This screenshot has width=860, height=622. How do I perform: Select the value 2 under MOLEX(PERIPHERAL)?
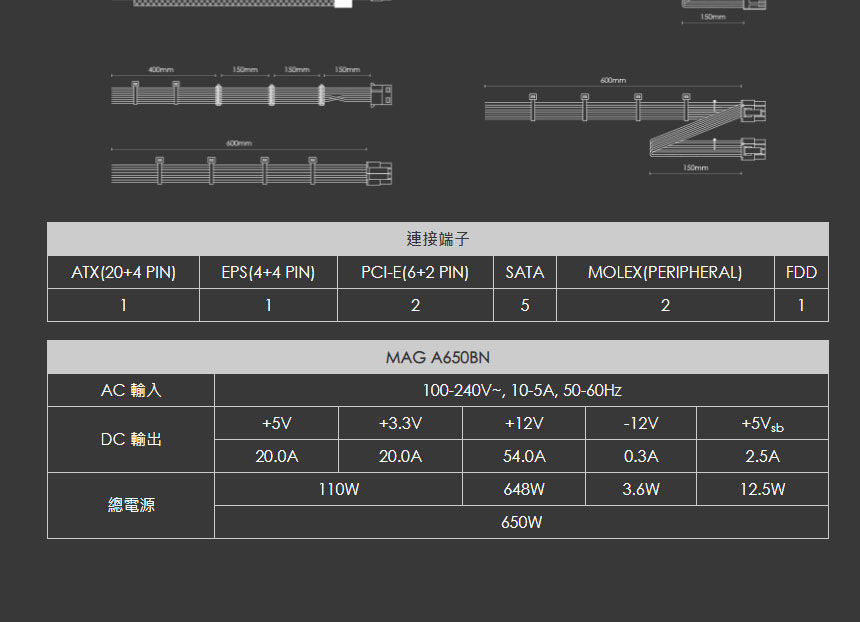tap(665, 305)
